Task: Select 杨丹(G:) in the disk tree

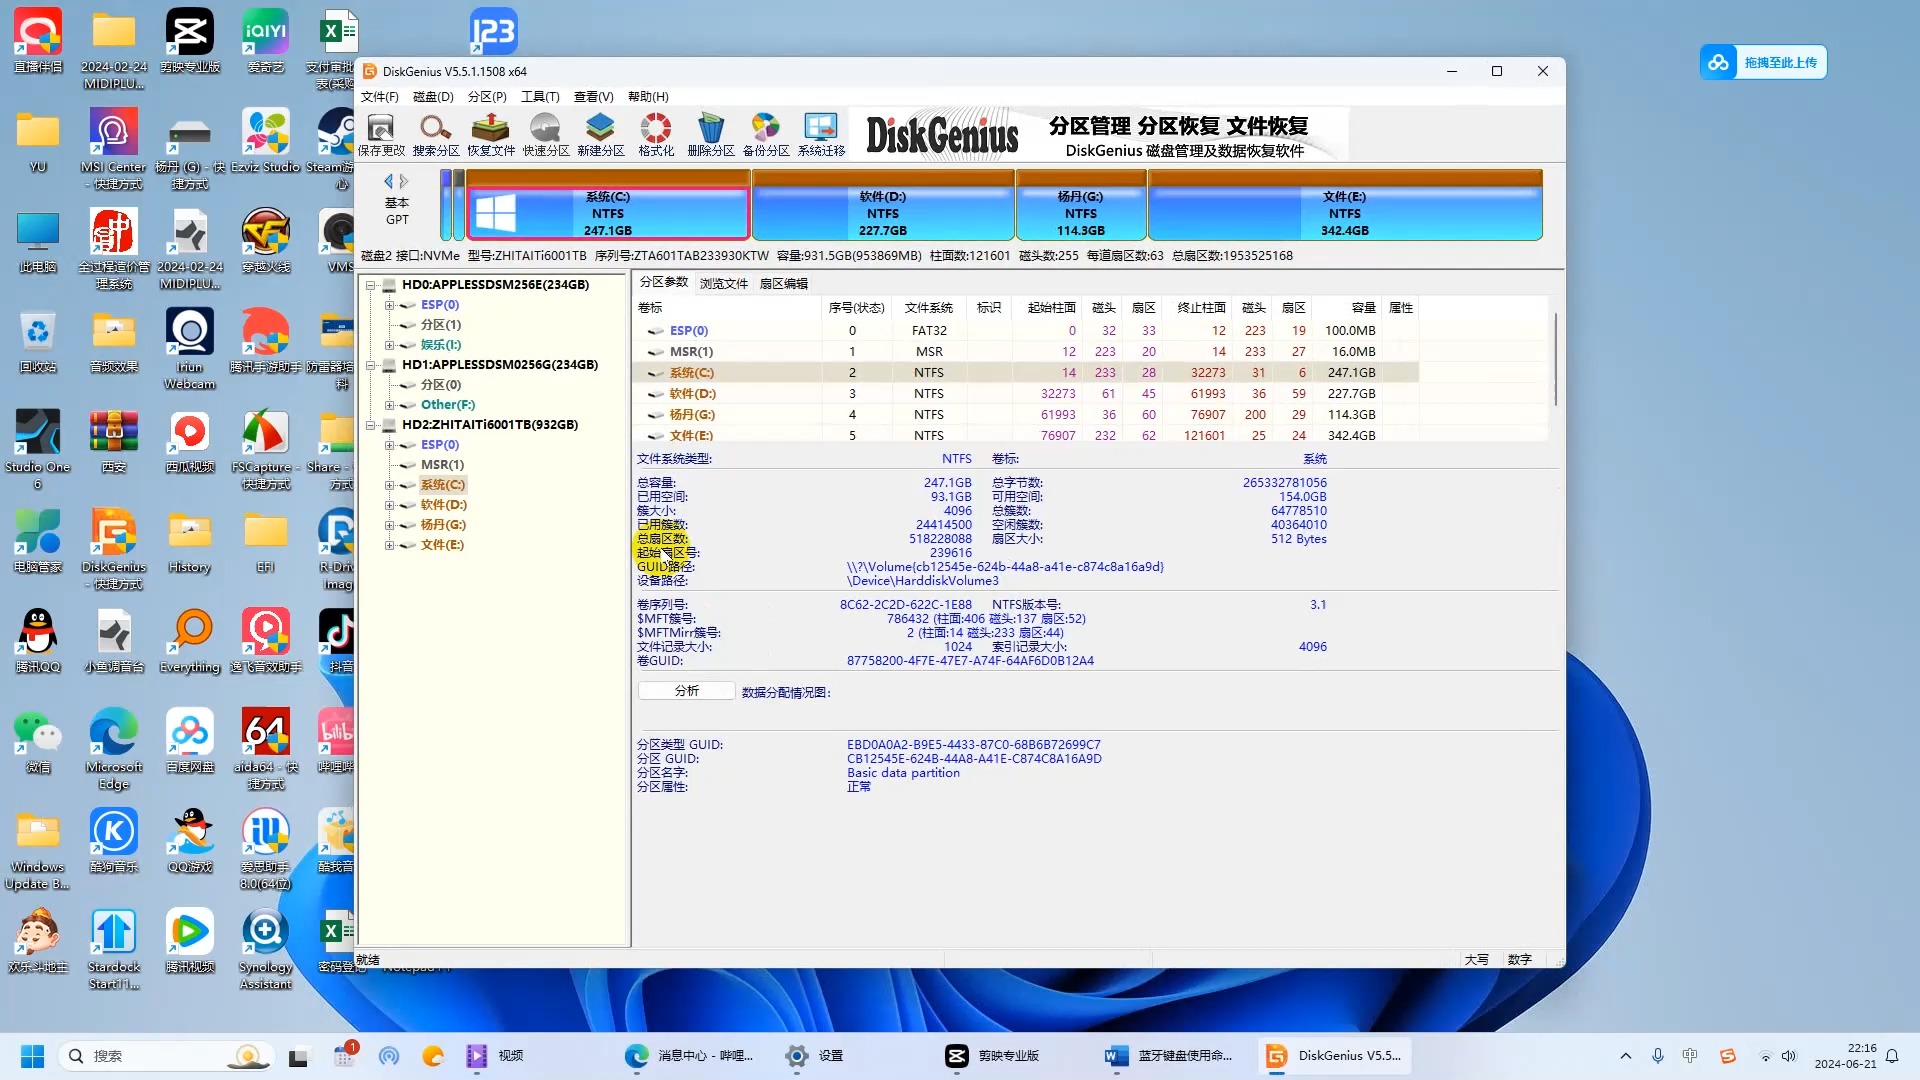Action: click(x=443, y=525)
